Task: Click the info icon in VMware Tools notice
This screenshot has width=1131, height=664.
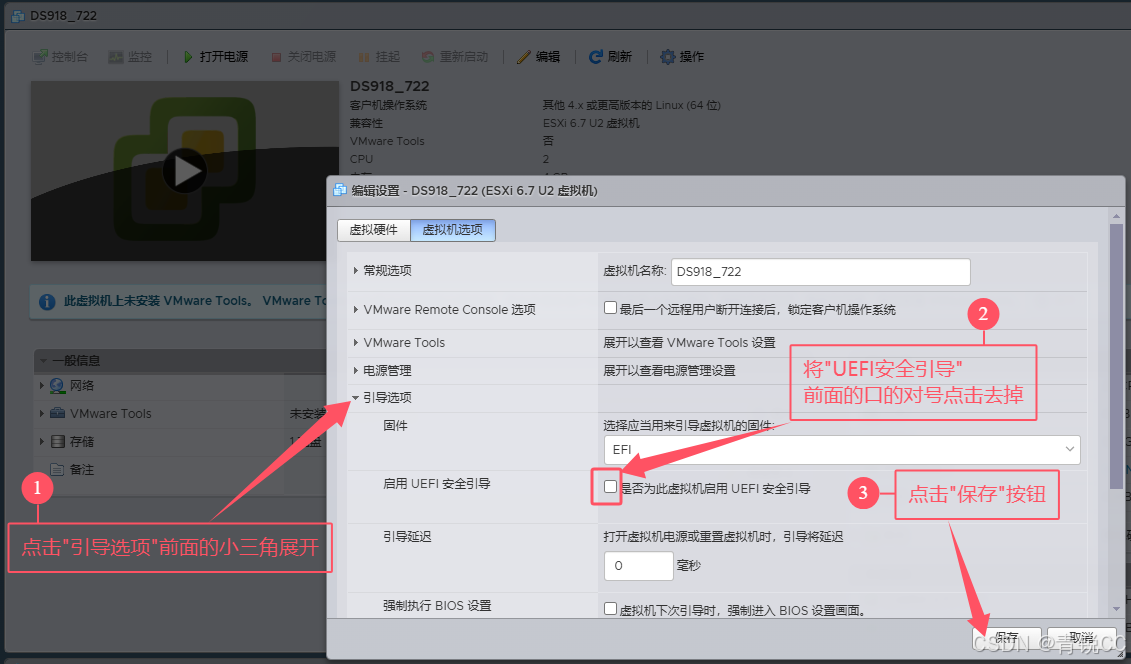Action: coord(47,301)
